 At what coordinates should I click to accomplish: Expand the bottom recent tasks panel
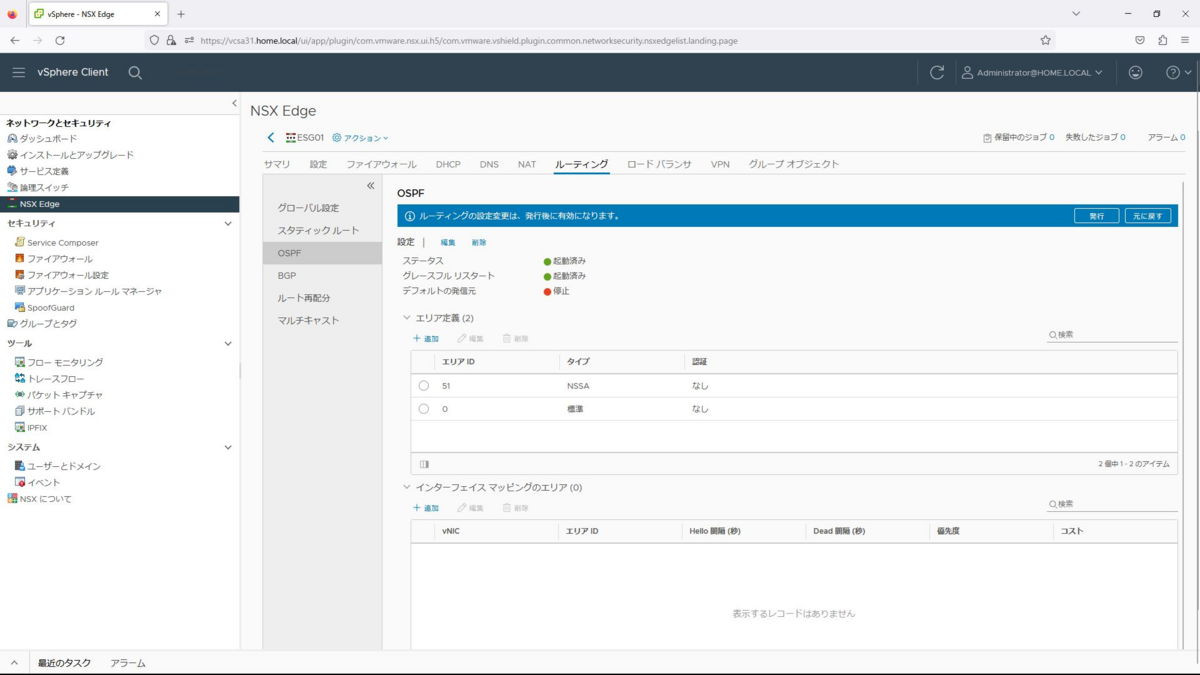click(14, 663)
